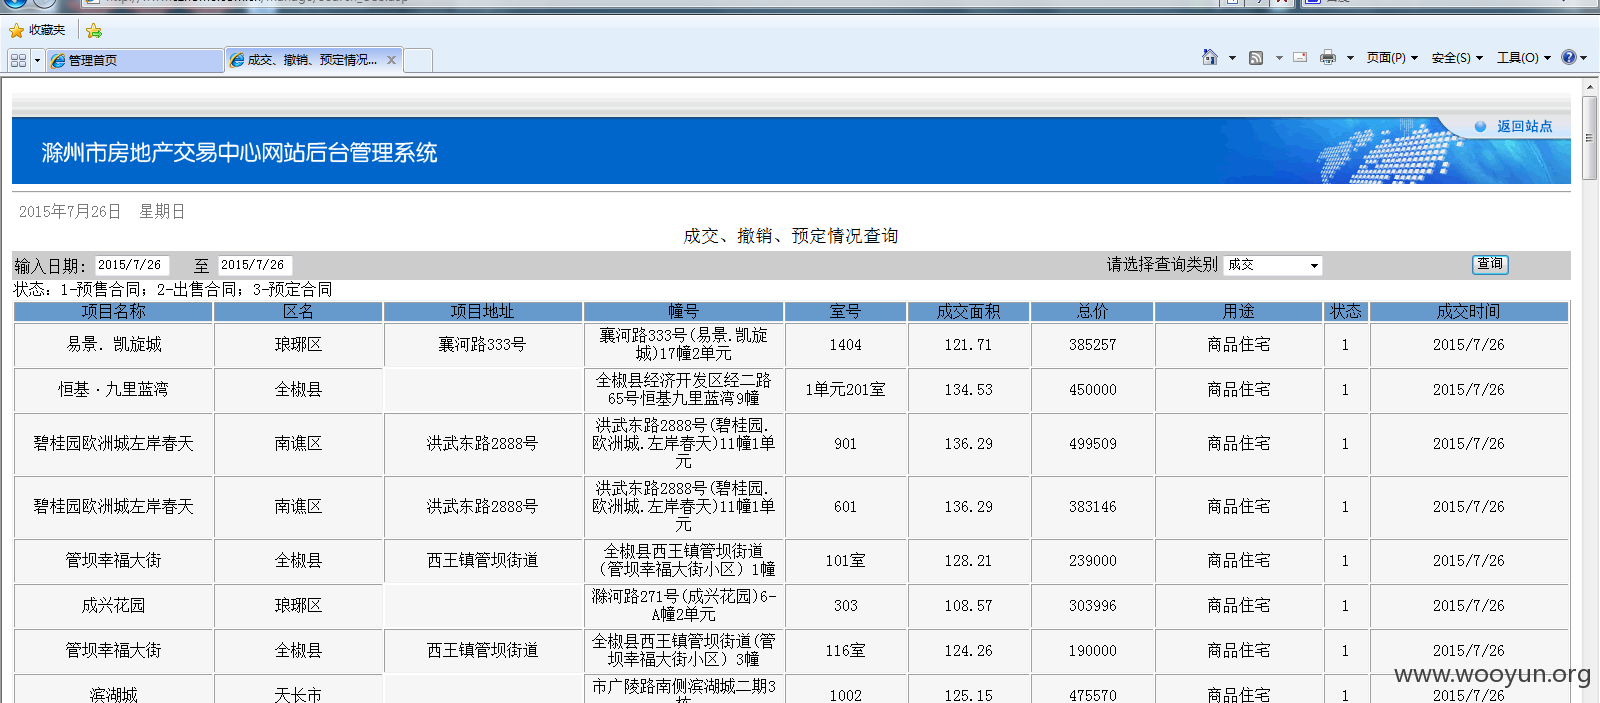Click the total price 239000 cell

(1092, 561)
